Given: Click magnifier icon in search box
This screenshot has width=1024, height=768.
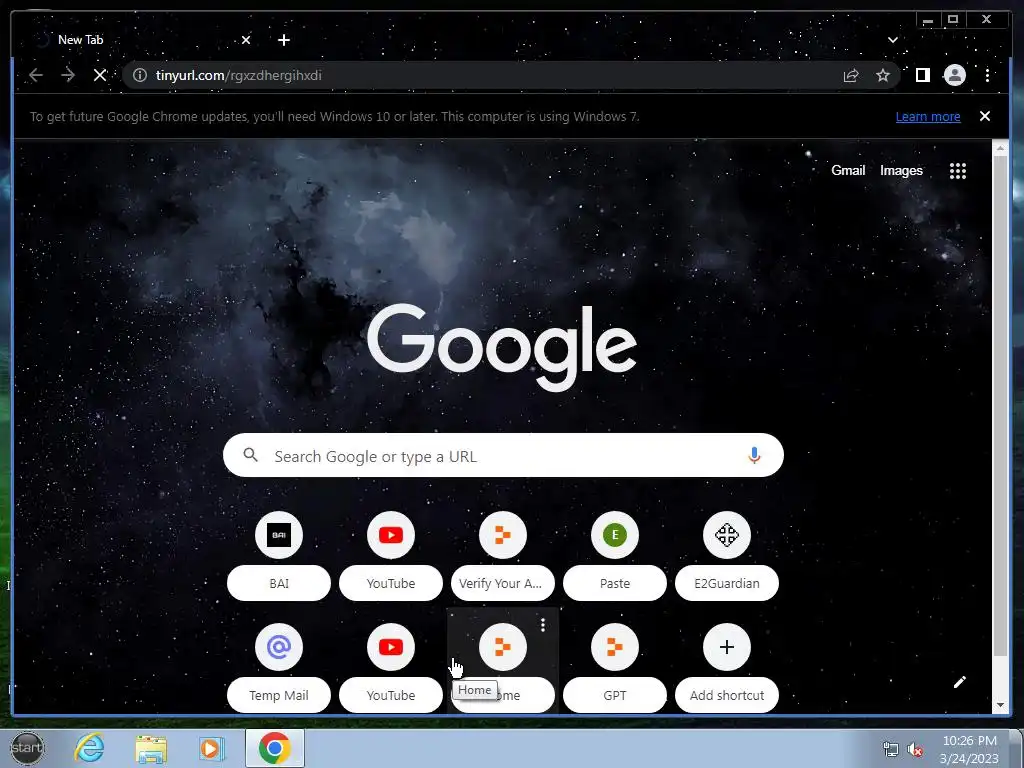Looking at the screenshot, I should pos(251,455).
